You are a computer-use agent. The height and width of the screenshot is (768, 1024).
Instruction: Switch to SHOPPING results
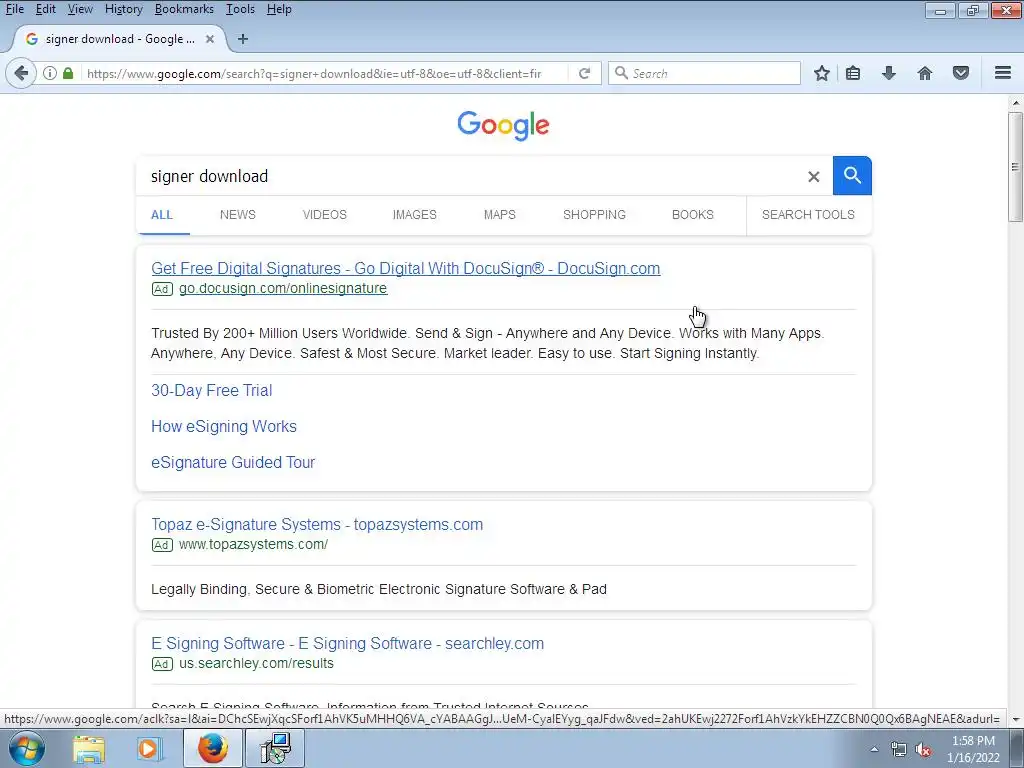pyautogui.click(x=594, y=215)
